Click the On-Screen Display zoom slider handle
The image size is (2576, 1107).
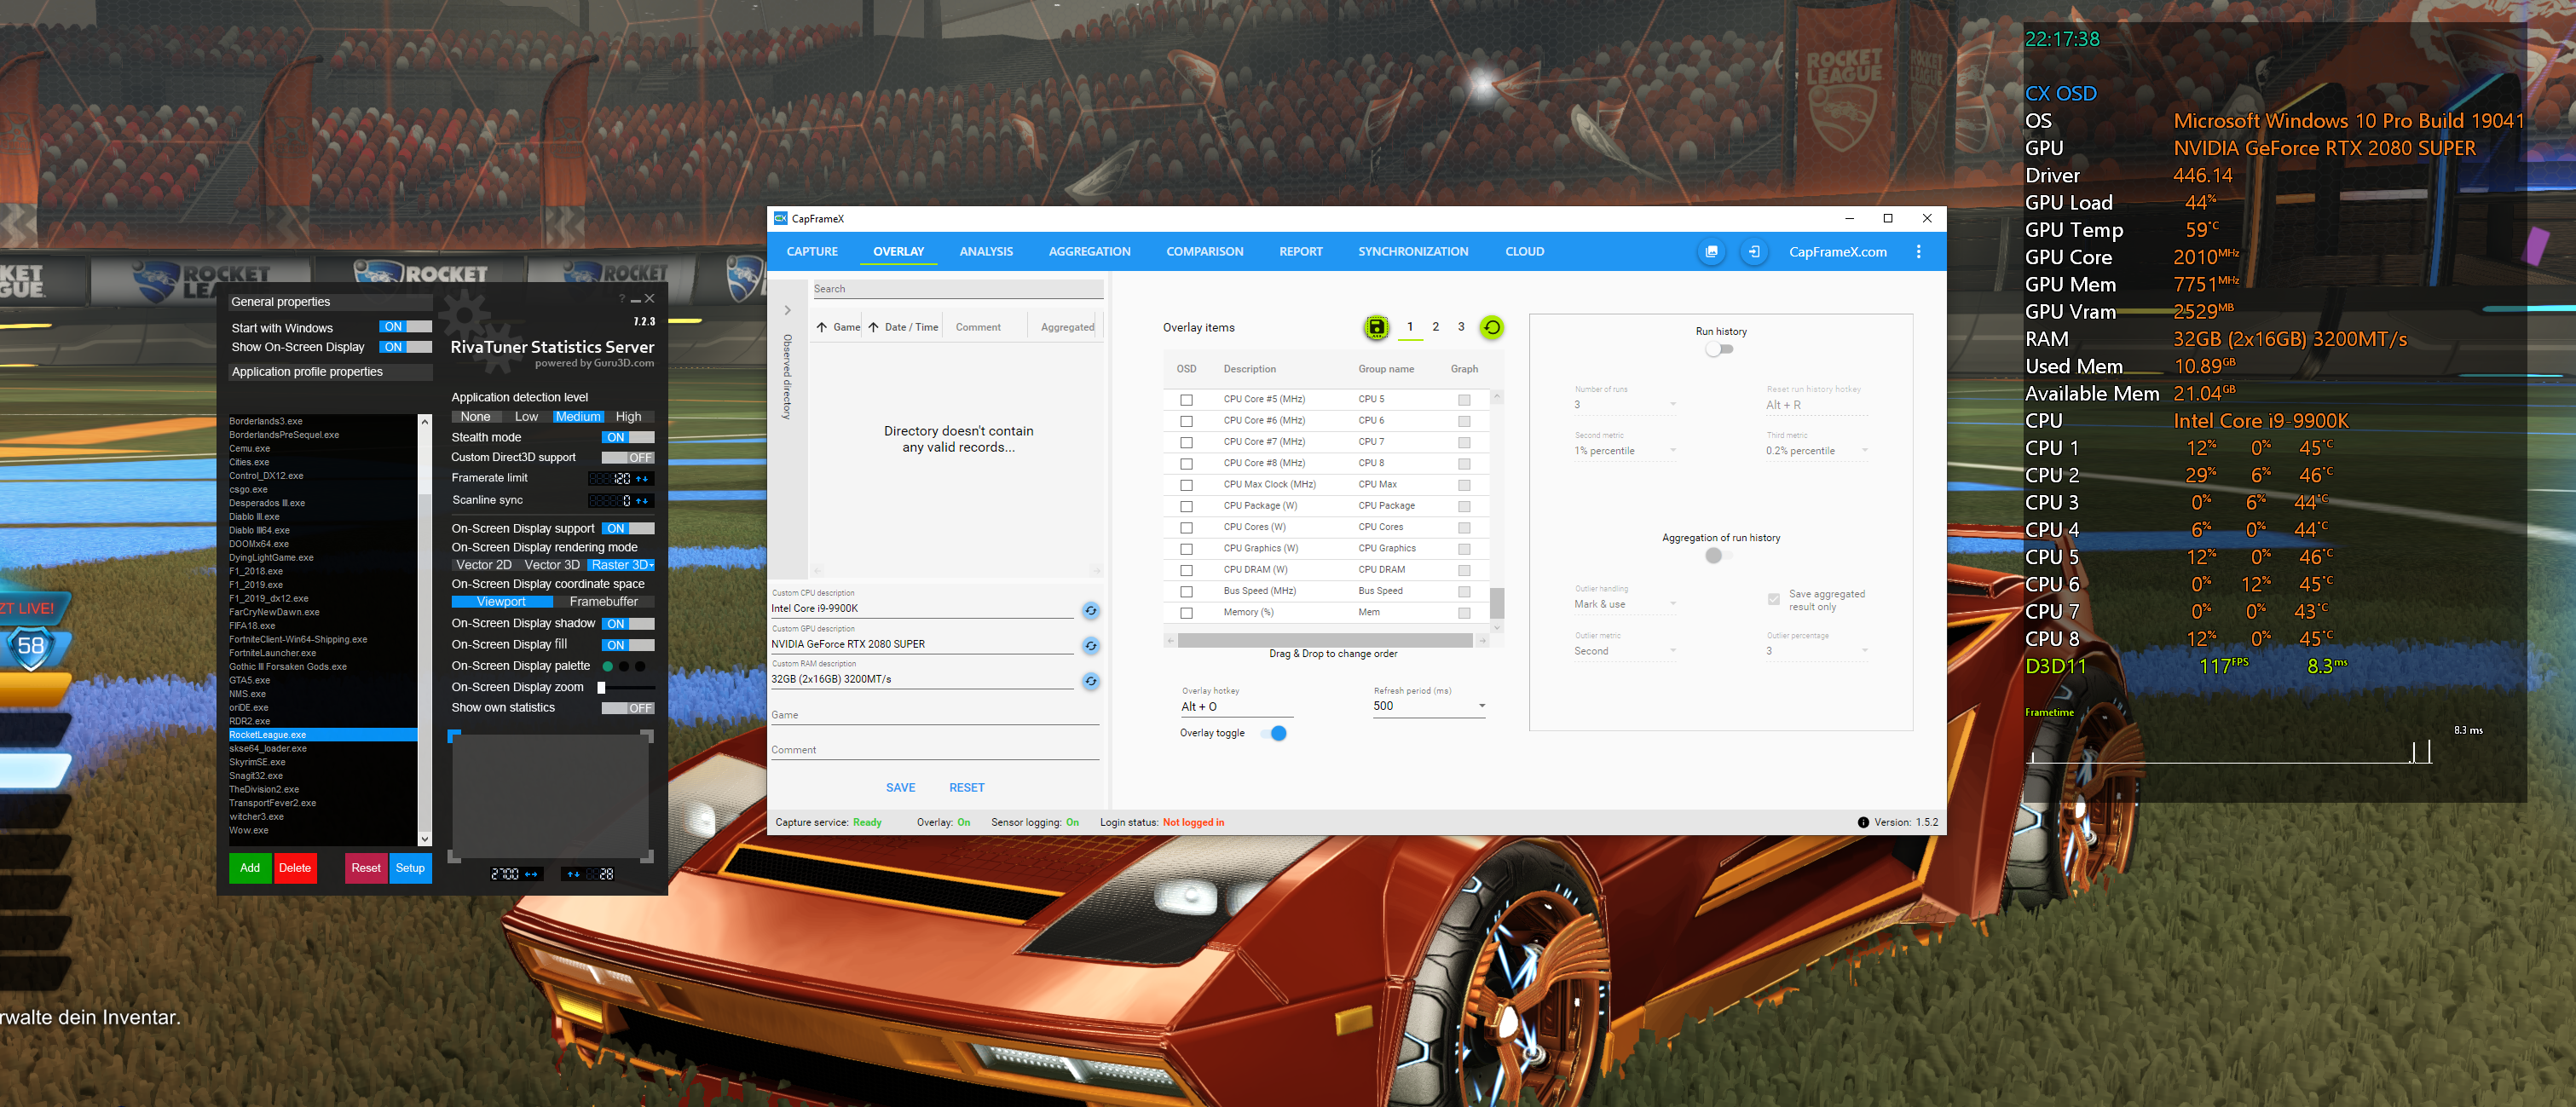[x=601, y=688]
